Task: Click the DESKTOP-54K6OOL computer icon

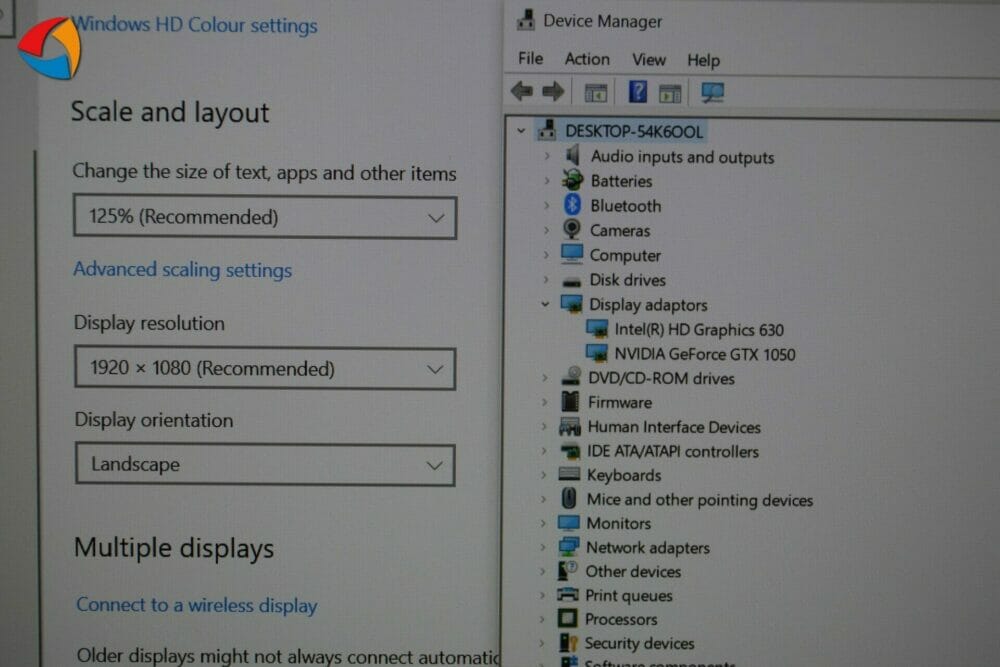Action: click(x=547, y=130)
